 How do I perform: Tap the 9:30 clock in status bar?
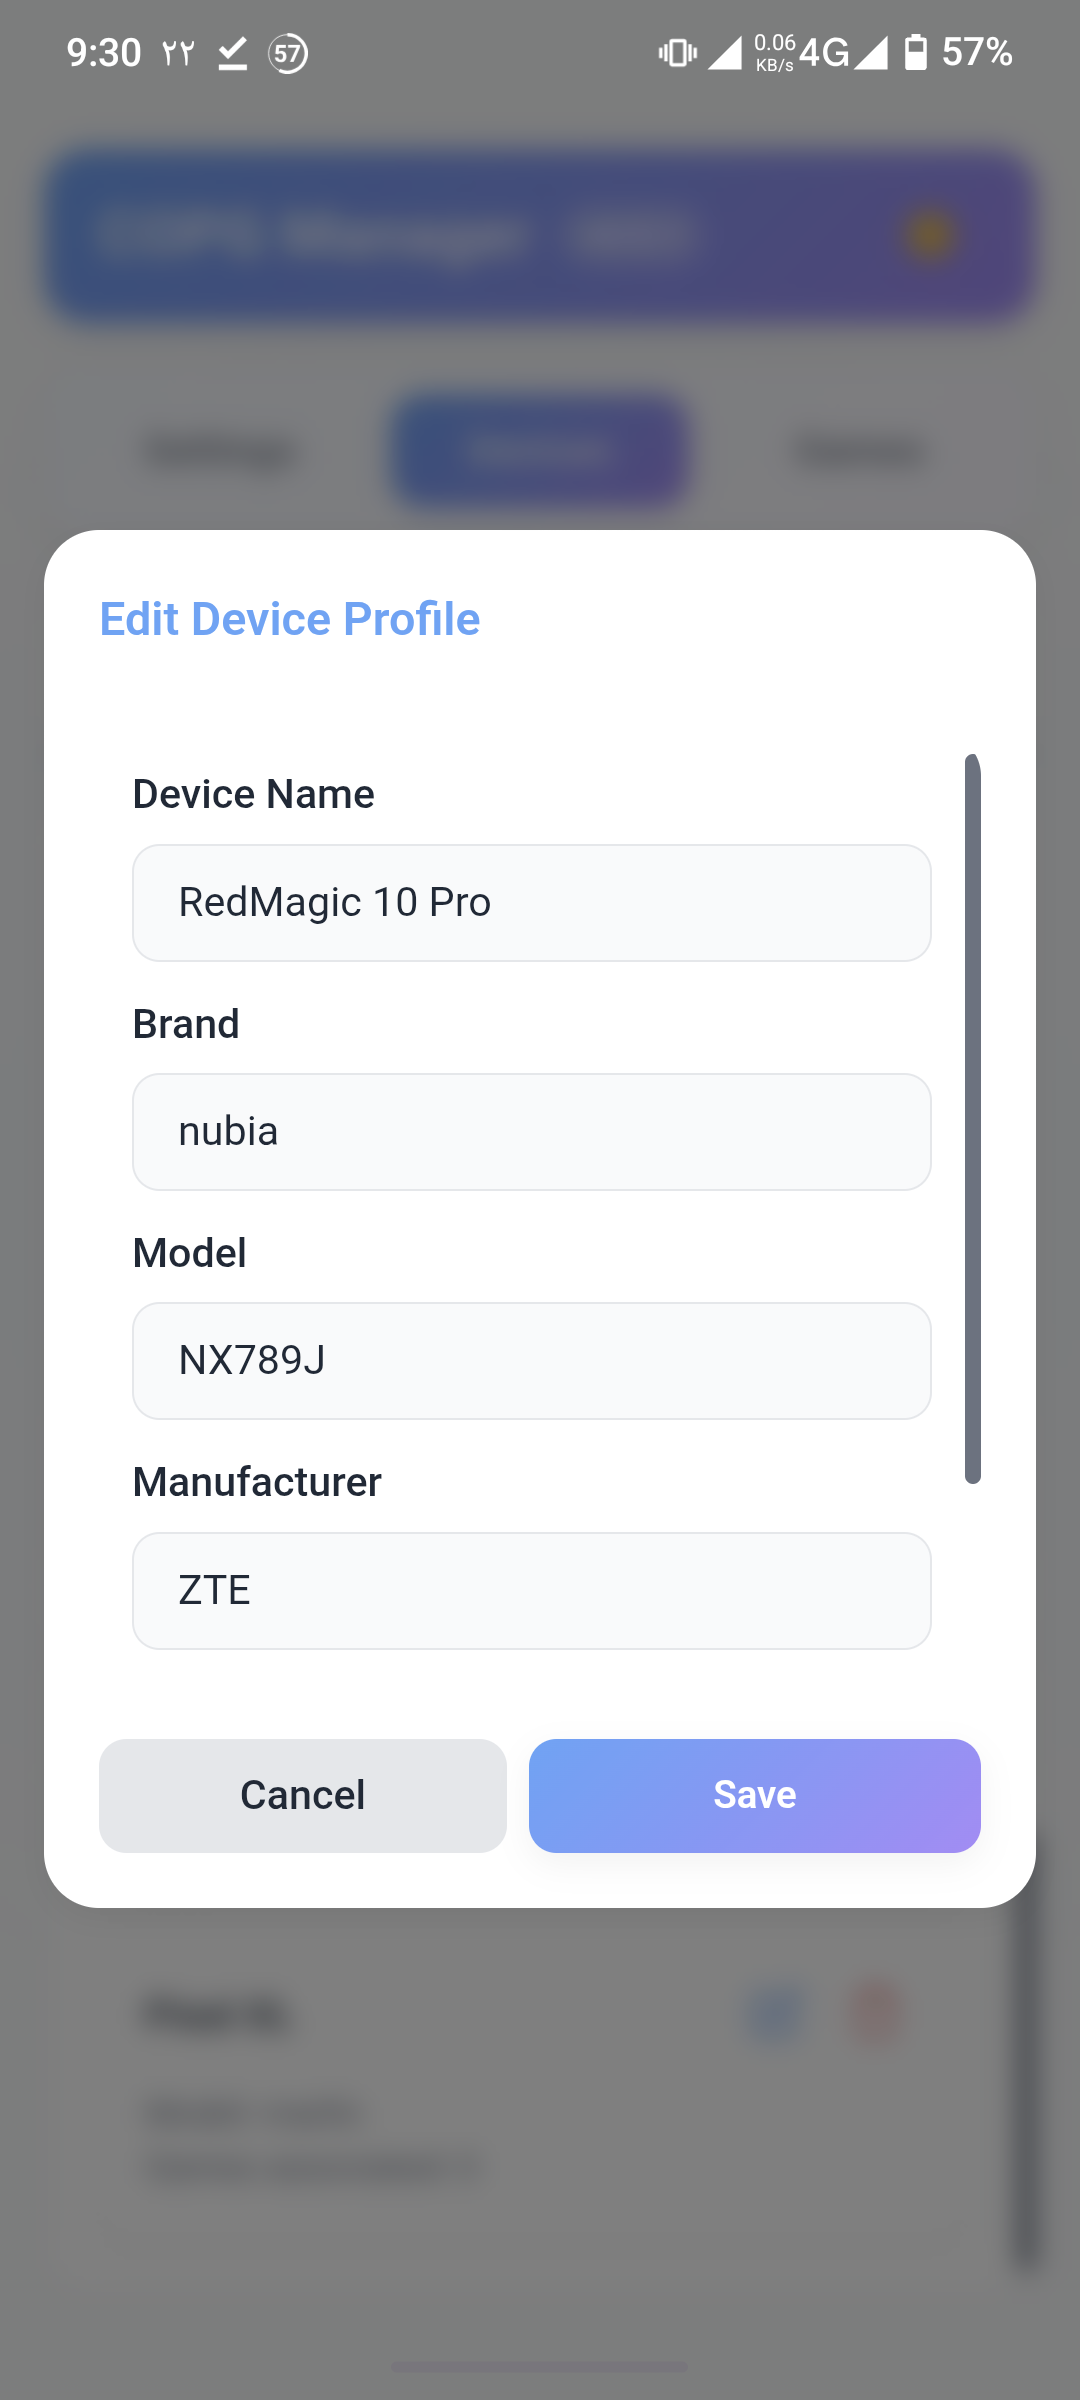pos(104,53)
